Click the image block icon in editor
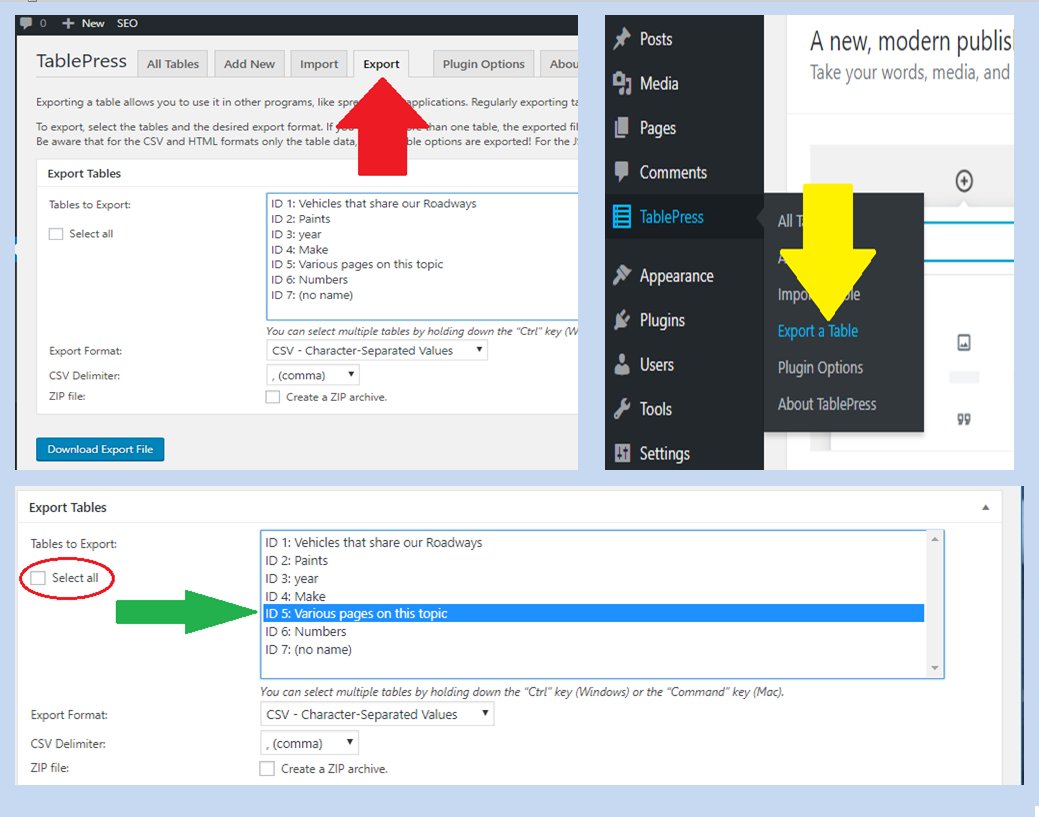 coord(964,343)
